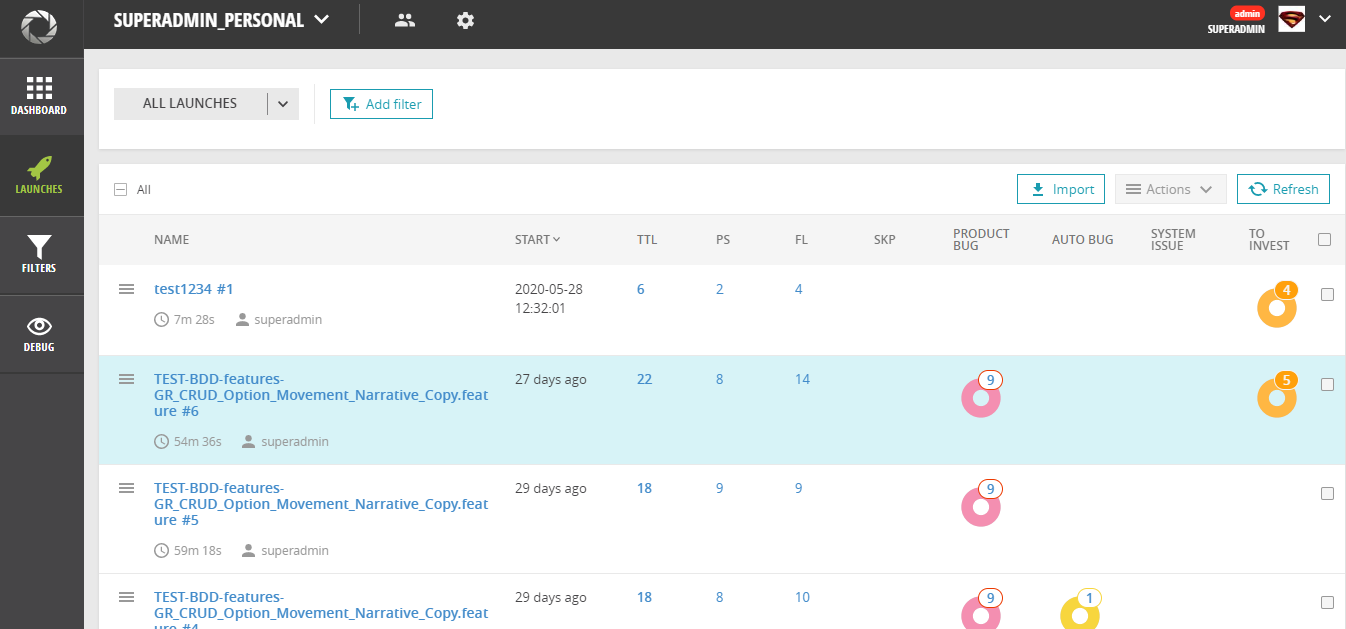Viewport: 1346px width, 629px height.
Task: Click passed count 2 for test1234
Action: click(x=720, y=289)
